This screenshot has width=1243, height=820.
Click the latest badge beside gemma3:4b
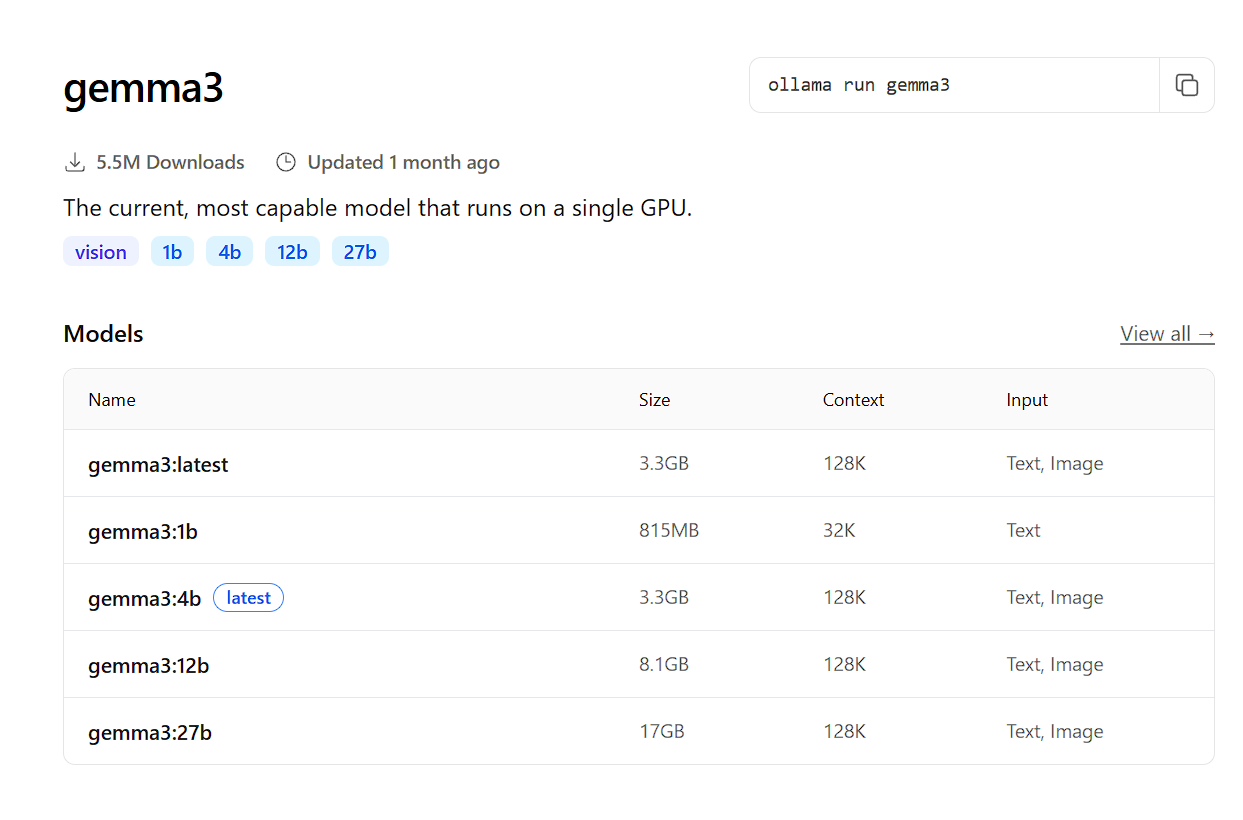pyautogui.click(x=248, y=598)
